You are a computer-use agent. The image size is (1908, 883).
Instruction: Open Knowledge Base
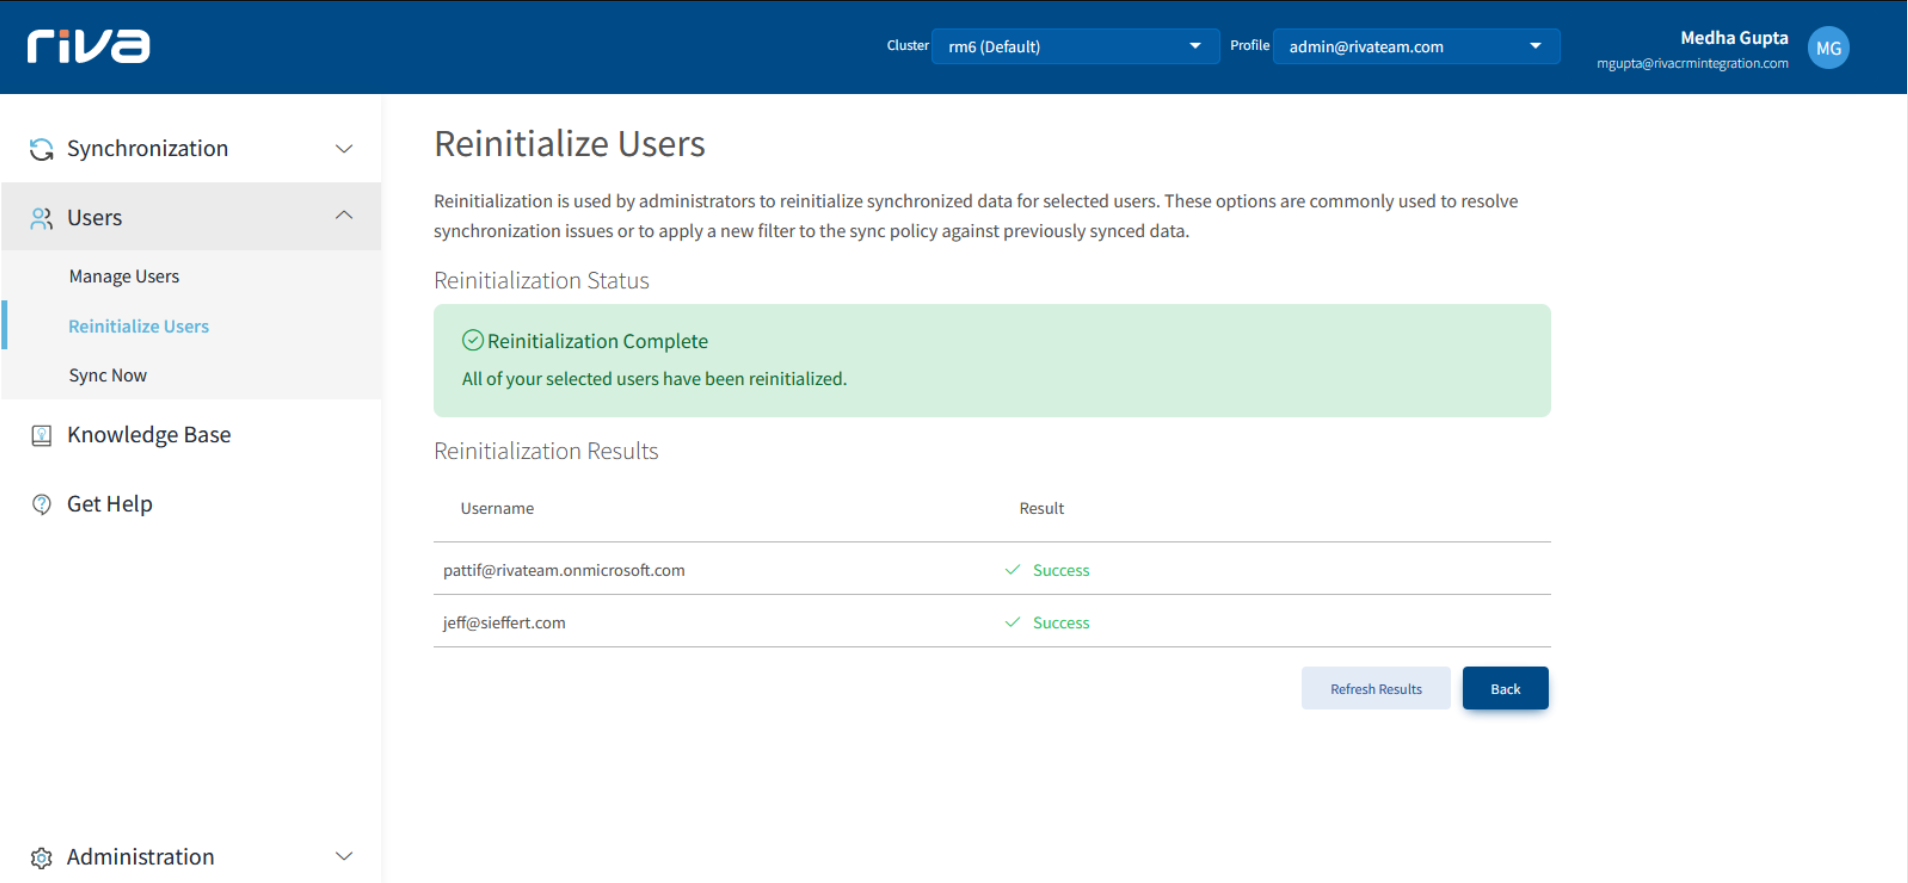pyautogui.click(x=149, y=435)
